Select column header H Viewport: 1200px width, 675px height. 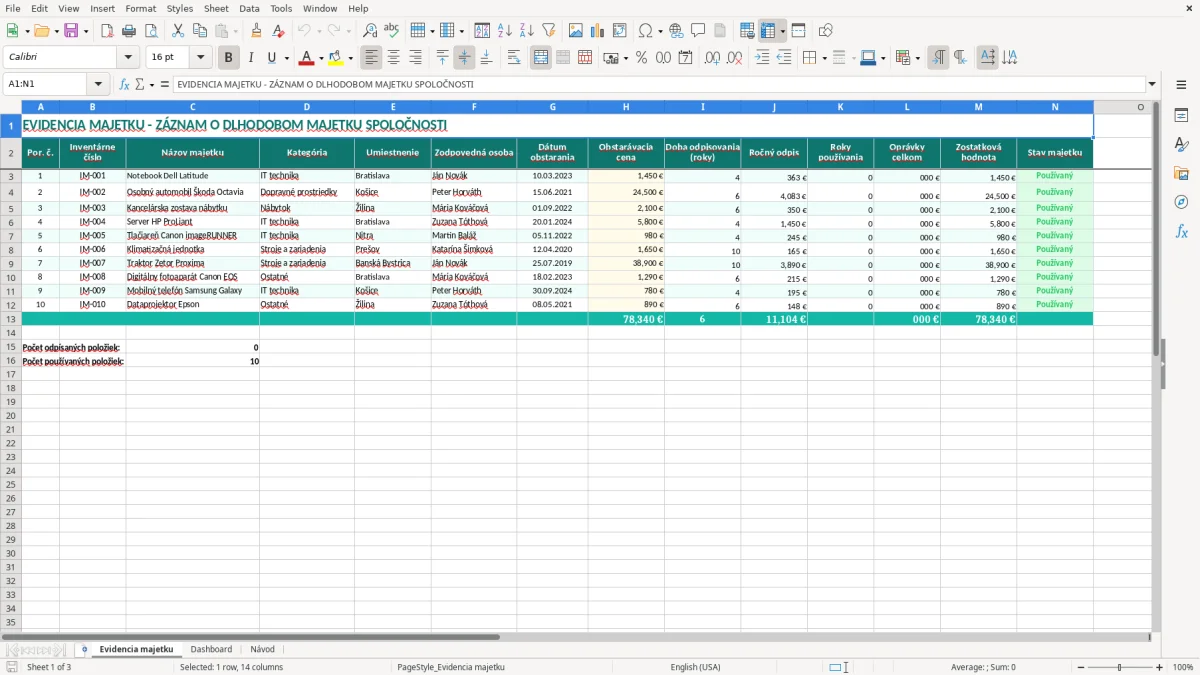[626, 106]
